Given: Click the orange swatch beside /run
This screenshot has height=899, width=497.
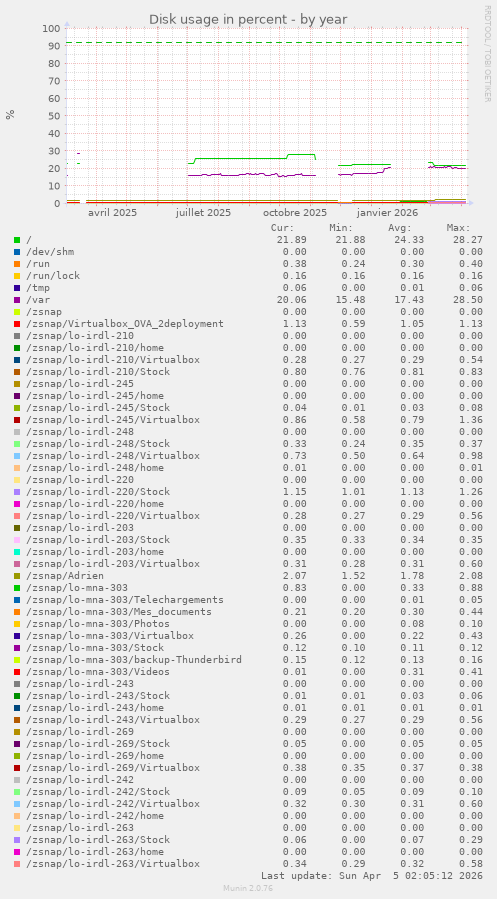Looking at the screenshot, I should pyautogui.click(x=17, y=264).
